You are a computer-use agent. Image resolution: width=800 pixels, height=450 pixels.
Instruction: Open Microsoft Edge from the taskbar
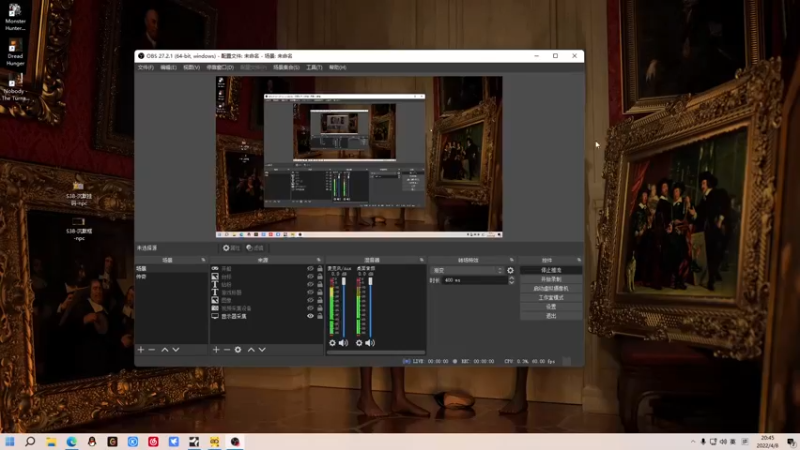pos(71,441)
